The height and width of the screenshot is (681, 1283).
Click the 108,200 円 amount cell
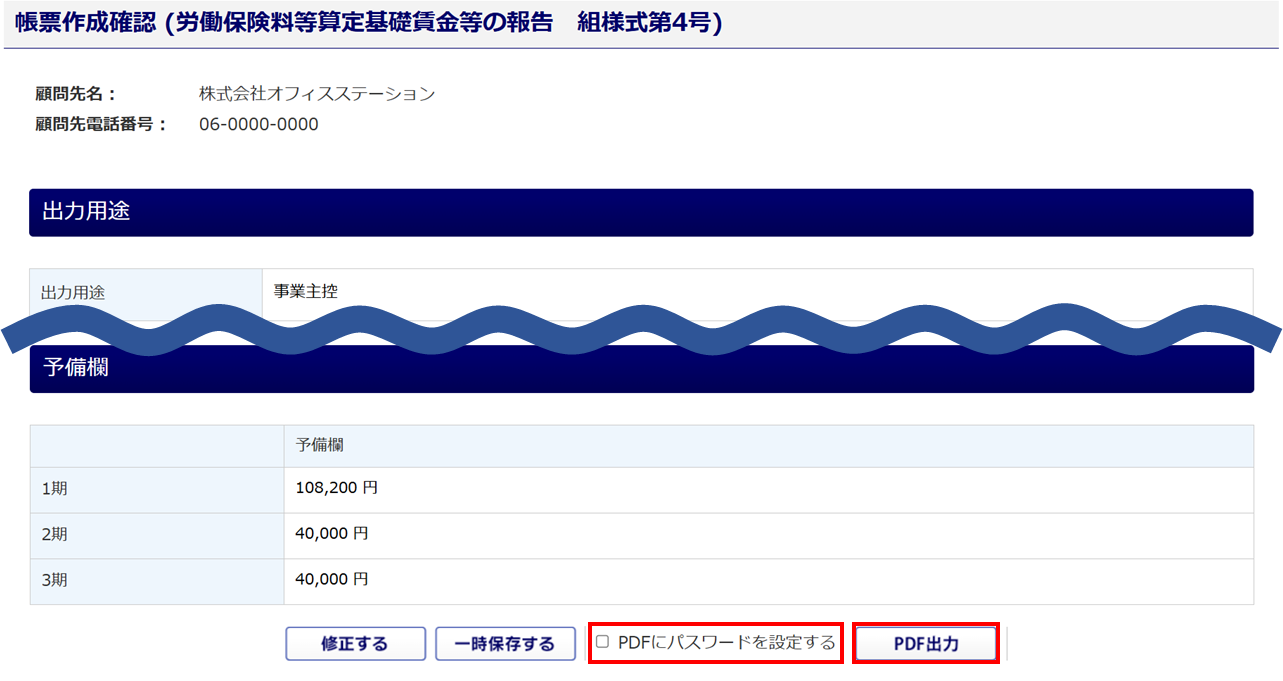click(x=336, y=489)
